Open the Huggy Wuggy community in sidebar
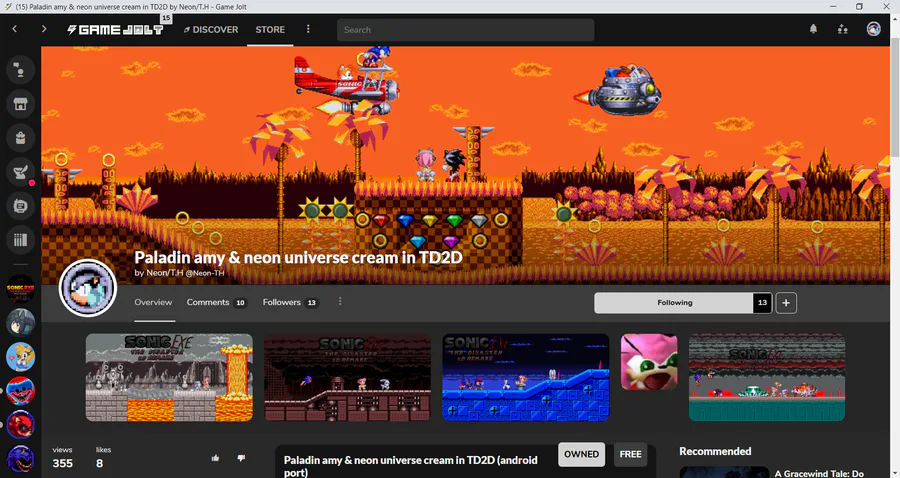Image resolution: width=900 pixels, height=478 pixels. click(x=20, y=390)
